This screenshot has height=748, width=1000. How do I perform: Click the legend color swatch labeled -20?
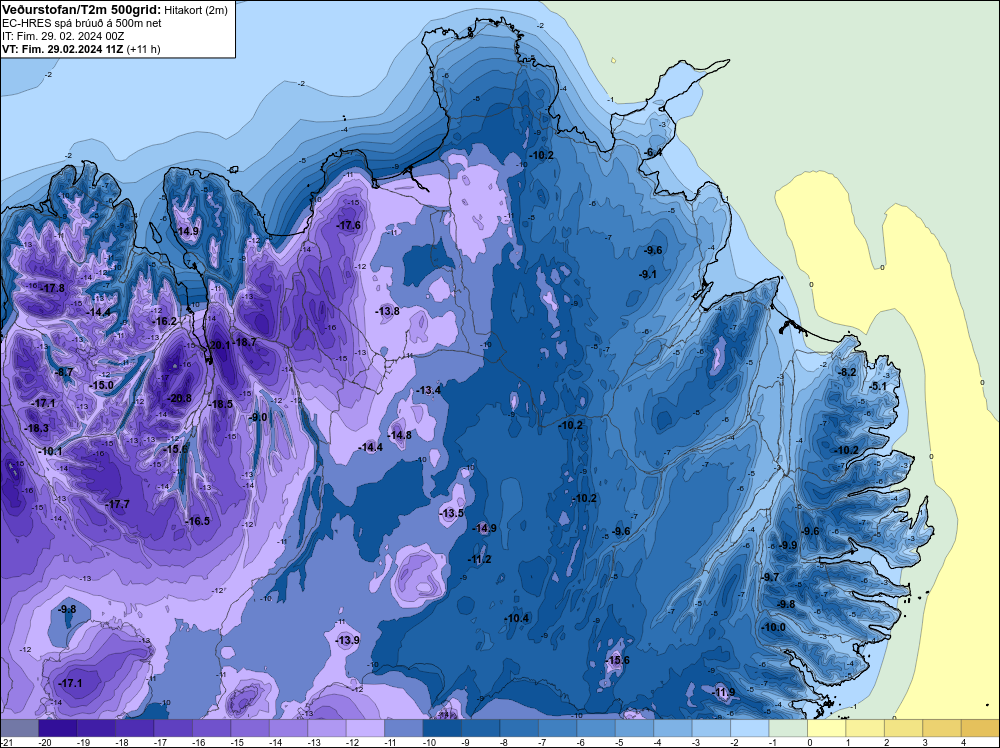point(57,728)
